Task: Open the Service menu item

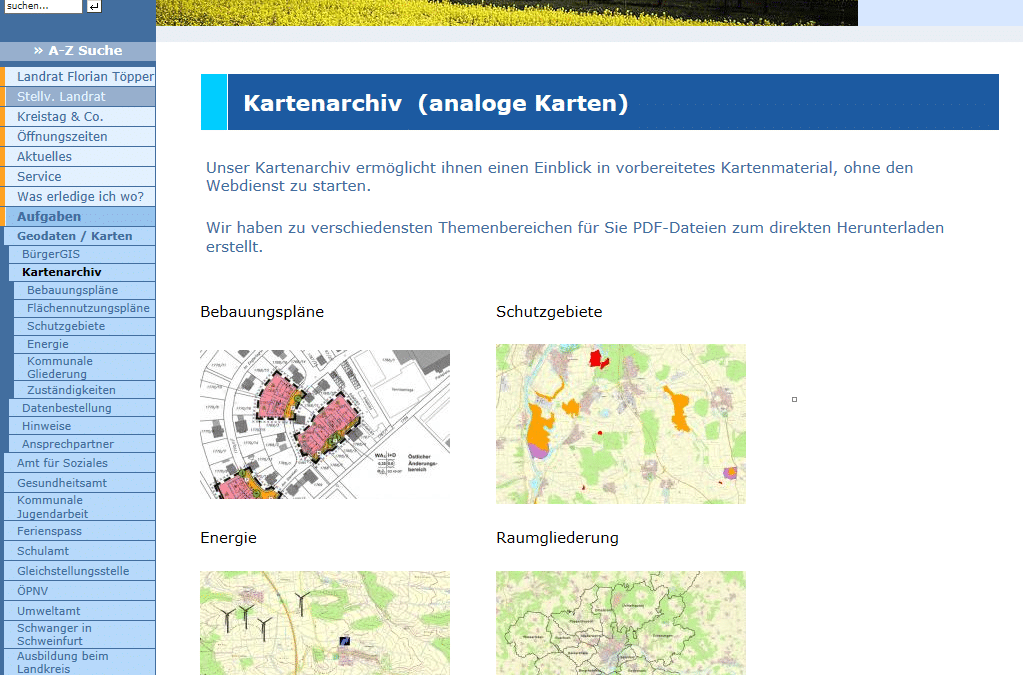Action: (80, 177)
